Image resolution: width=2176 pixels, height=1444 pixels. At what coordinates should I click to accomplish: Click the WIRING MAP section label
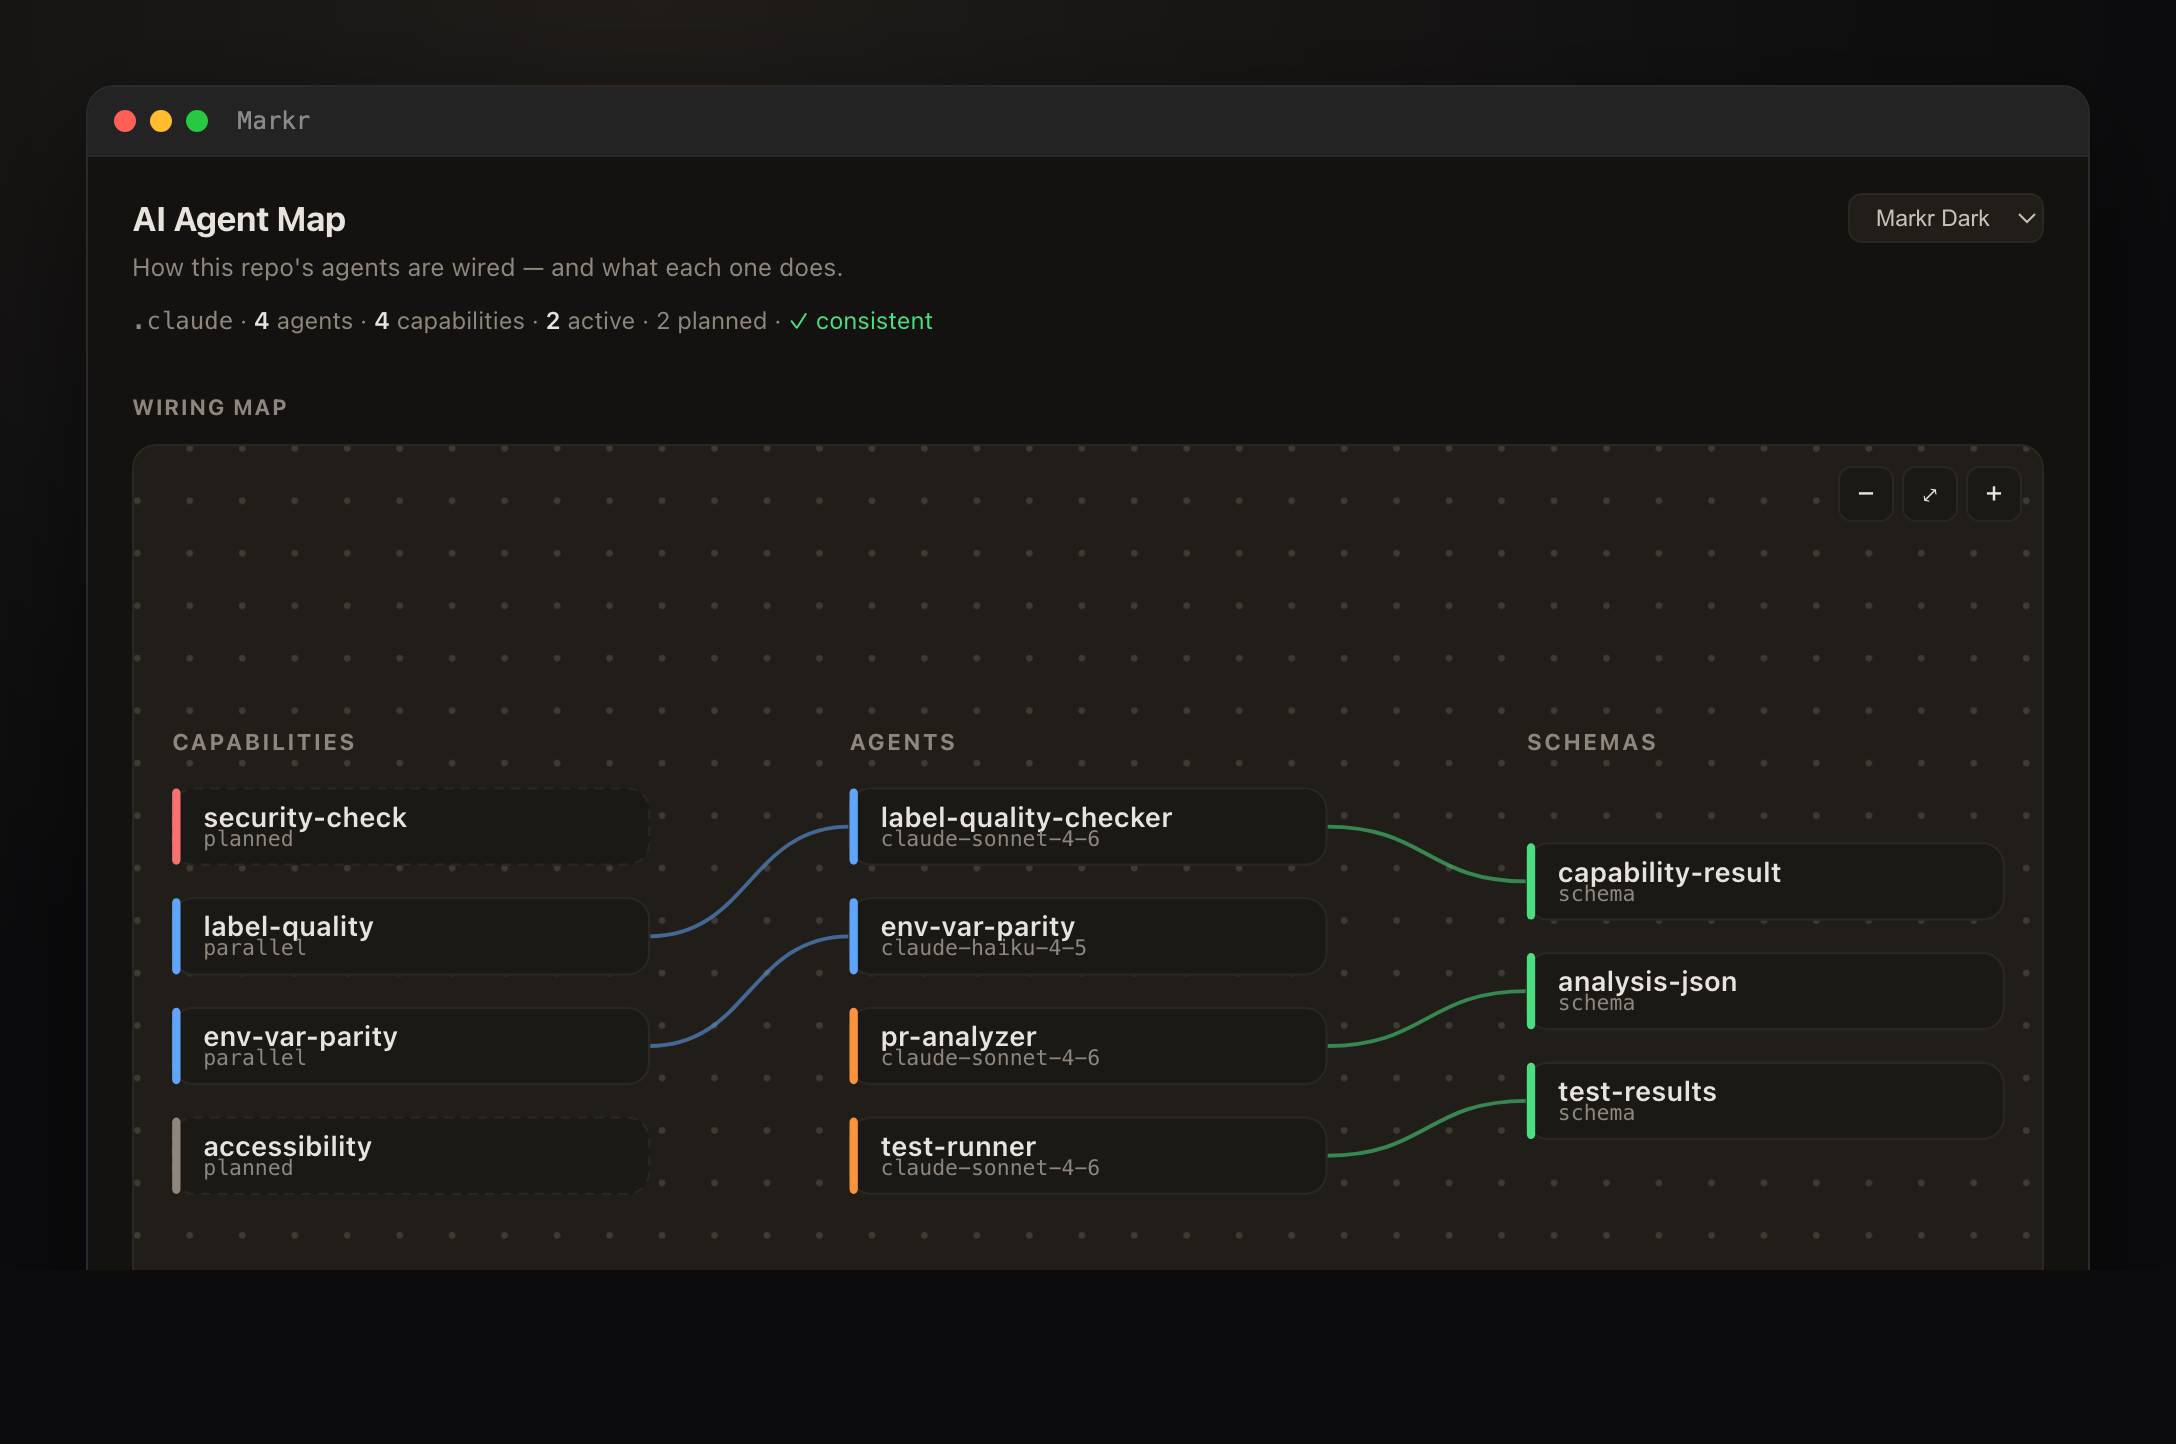210,407
